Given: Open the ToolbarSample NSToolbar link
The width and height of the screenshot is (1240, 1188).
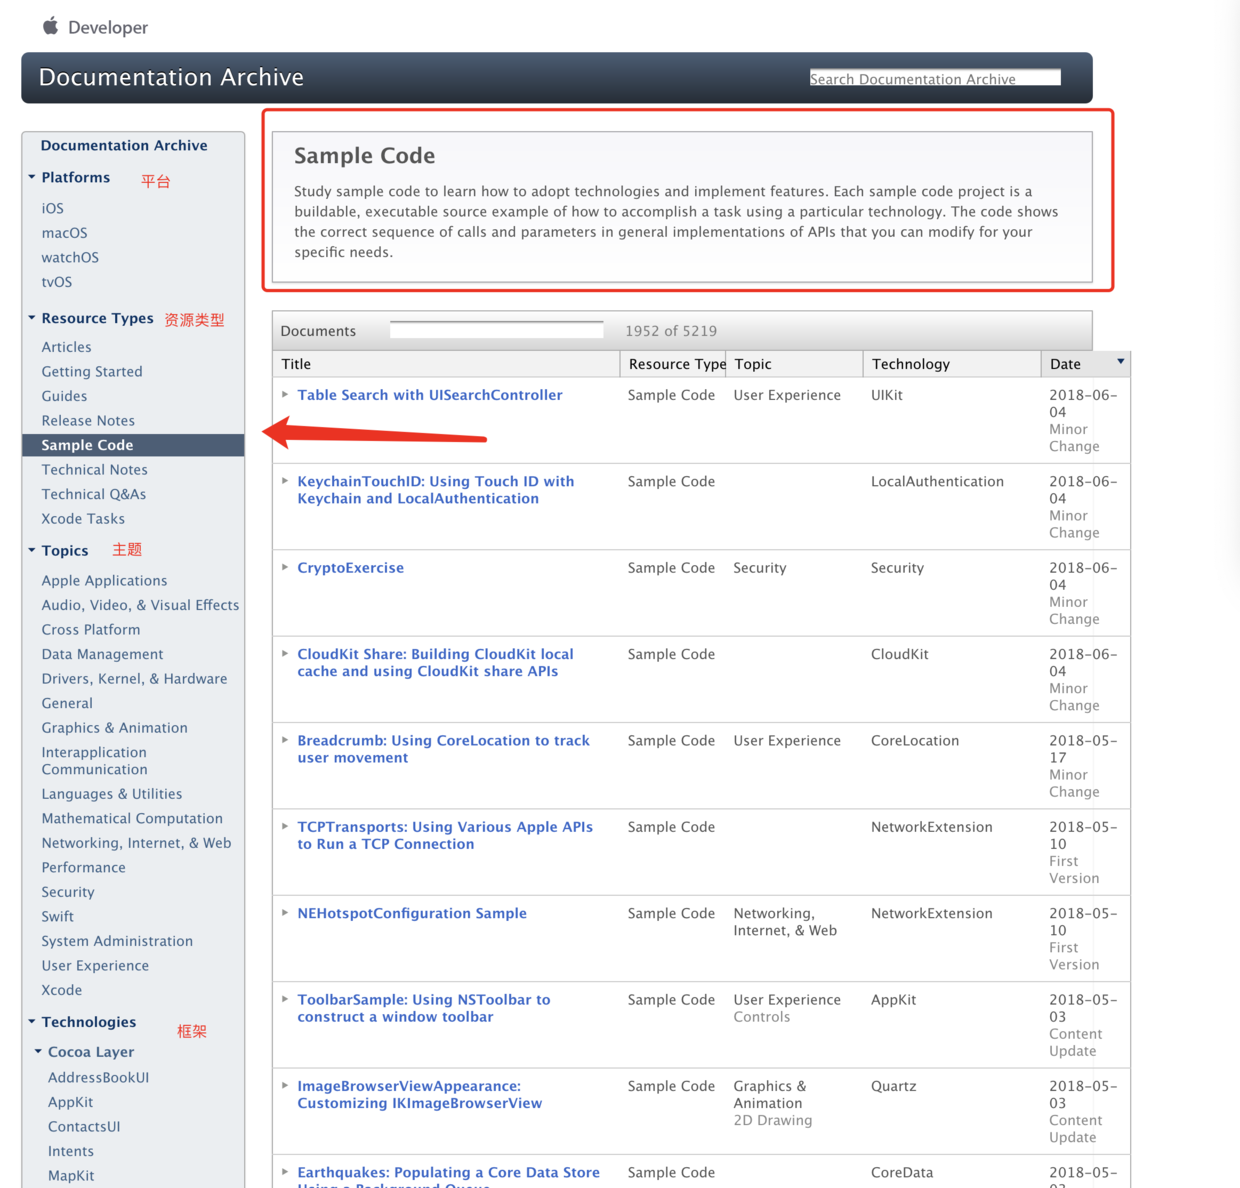Looking at the screenshot, I should [x=424, y=1008].
